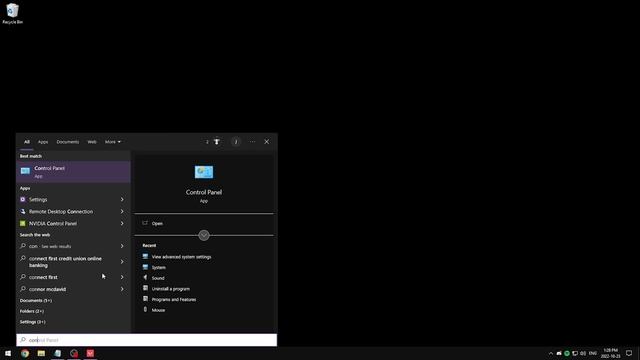Click the search text input field

[147, 340]
